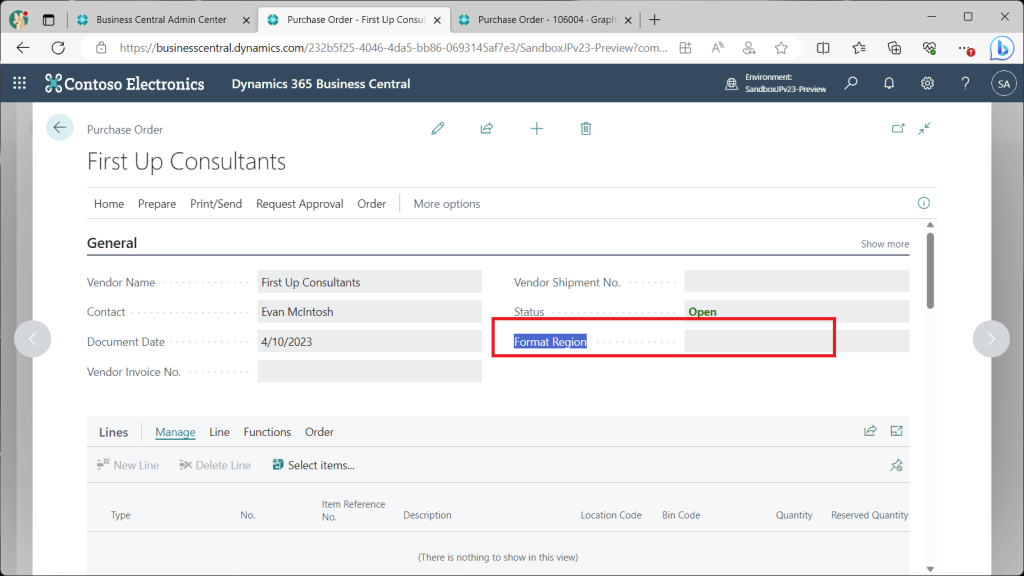Viewport: 1024px width, 576px height.
Task: Toggle the FactBox info pane icon
Action: pos(923,203)
